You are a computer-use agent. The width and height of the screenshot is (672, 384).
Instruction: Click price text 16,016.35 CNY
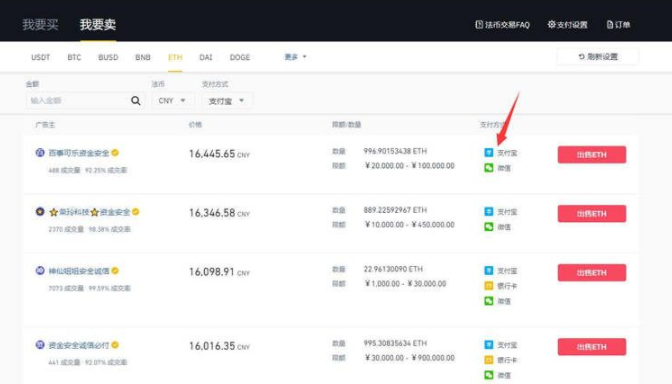point(219,346)
